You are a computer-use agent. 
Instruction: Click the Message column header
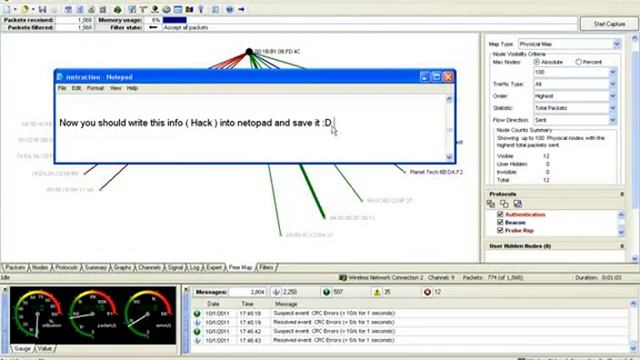click(x=286, y=304)
